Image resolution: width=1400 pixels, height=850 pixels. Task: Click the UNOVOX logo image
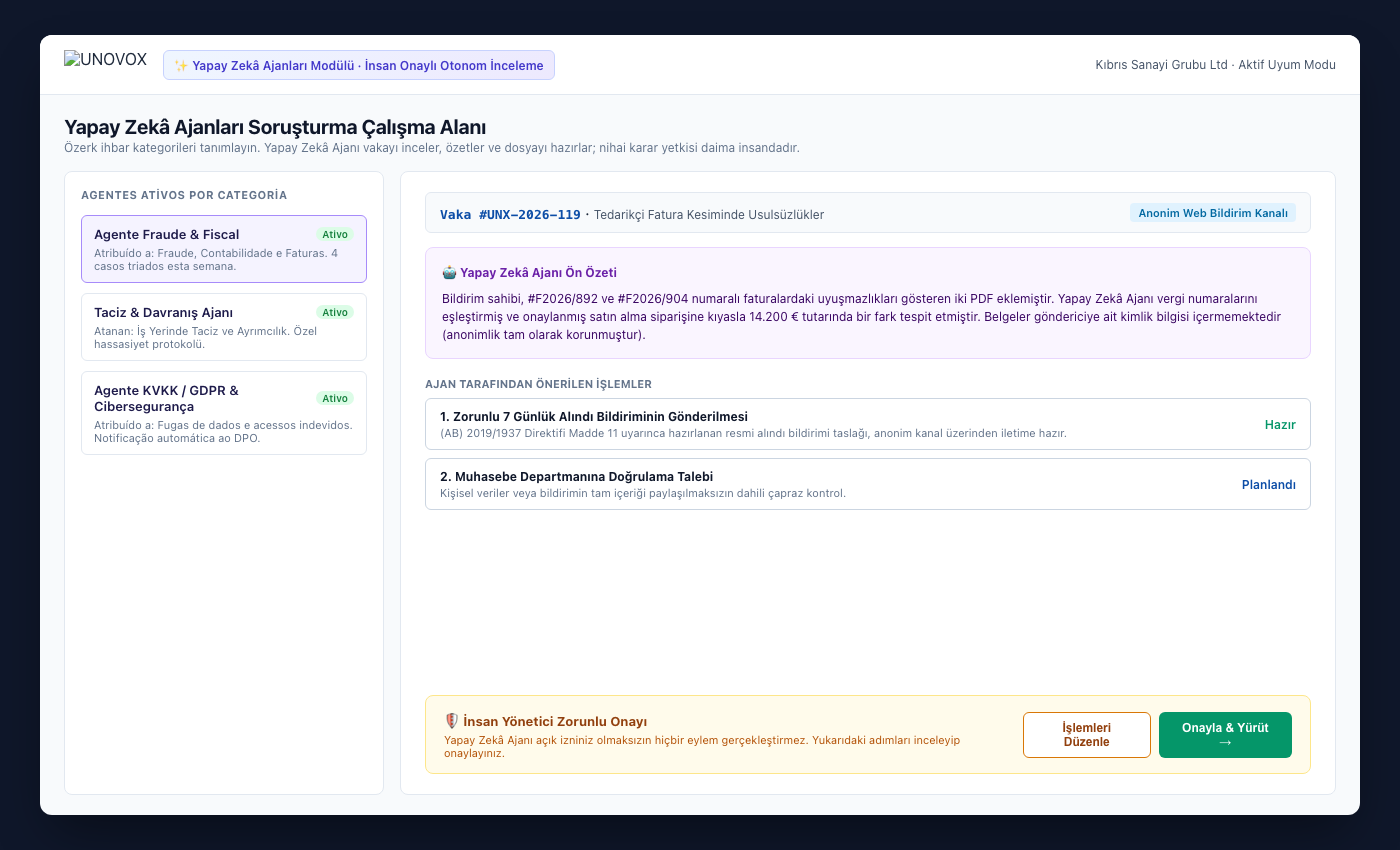(x=105, y=59)
